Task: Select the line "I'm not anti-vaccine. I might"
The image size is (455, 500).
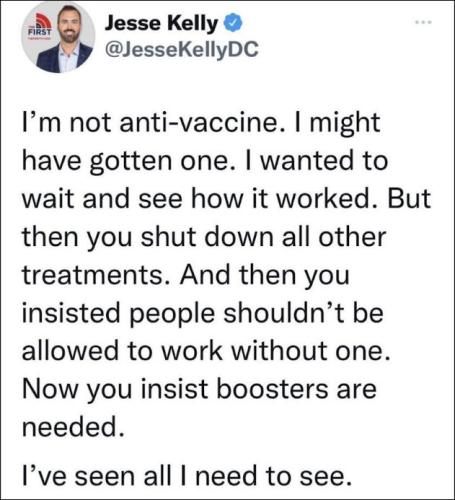Action: 201,122
